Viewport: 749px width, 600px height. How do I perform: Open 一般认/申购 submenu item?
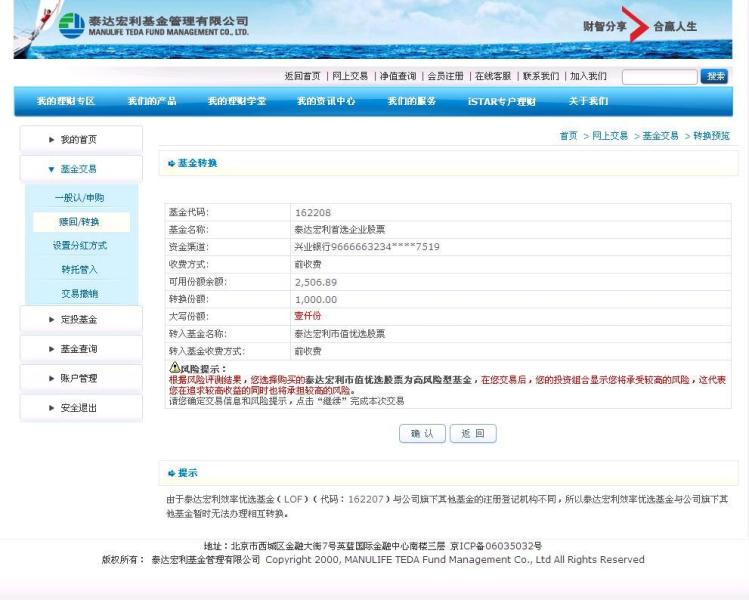pos(79,198)
